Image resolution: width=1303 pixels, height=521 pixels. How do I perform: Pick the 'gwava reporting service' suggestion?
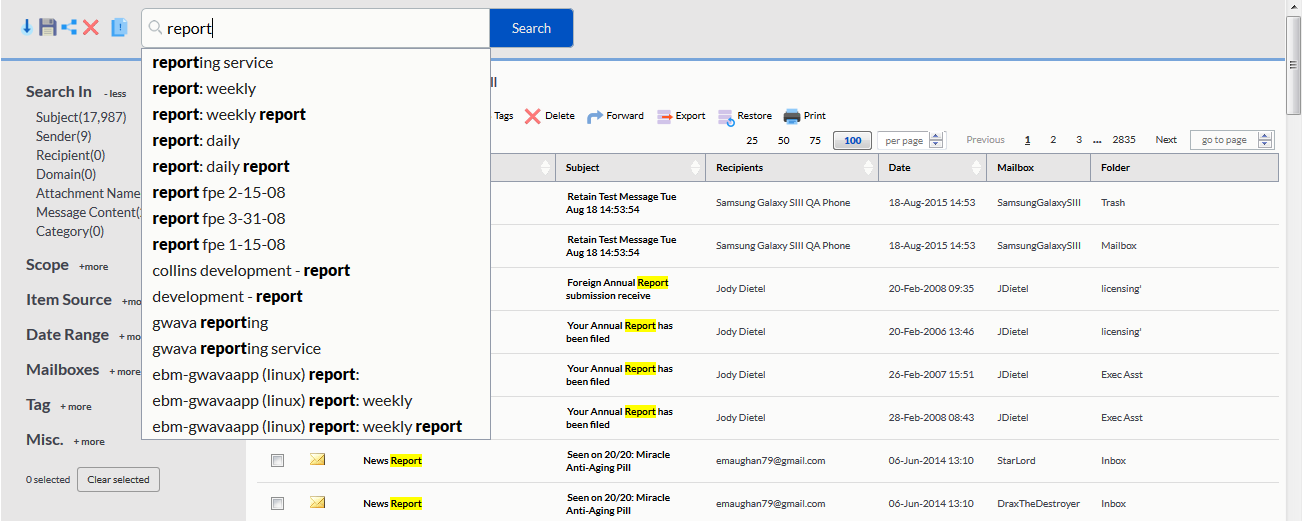click(236, 348)
